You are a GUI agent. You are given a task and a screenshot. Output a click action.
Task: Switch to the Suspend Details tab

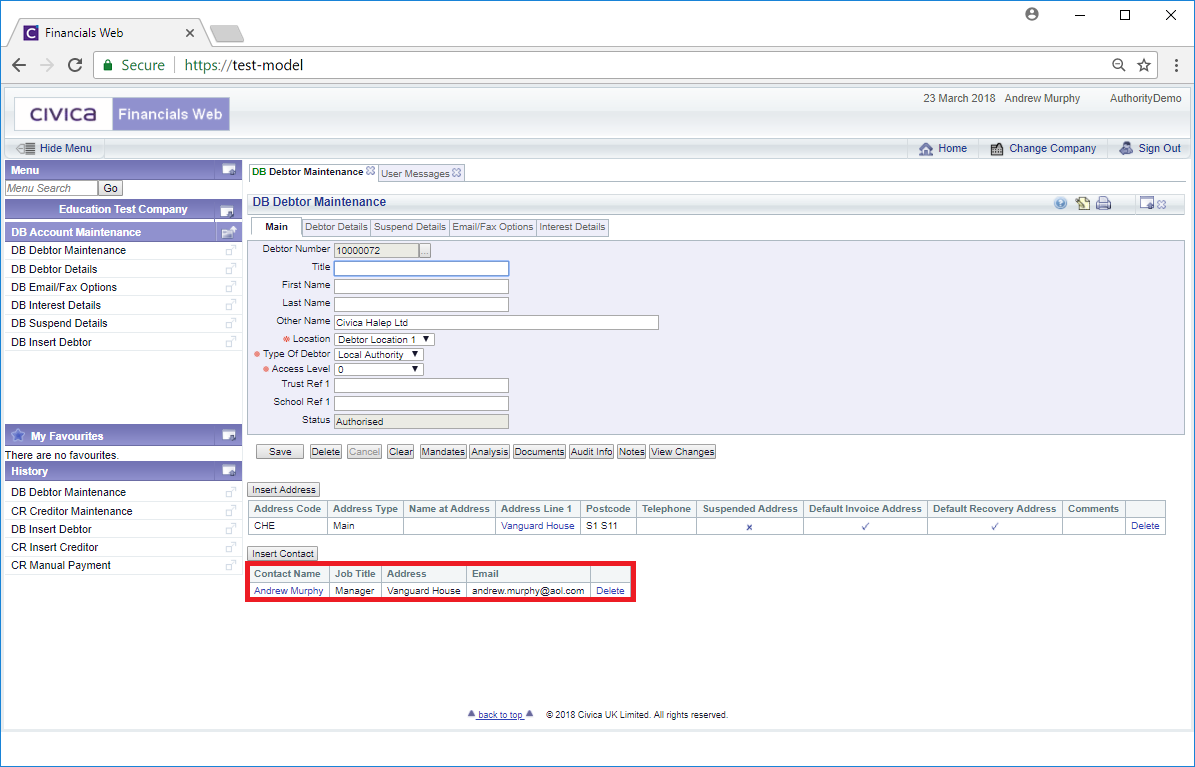coord(409,227)
